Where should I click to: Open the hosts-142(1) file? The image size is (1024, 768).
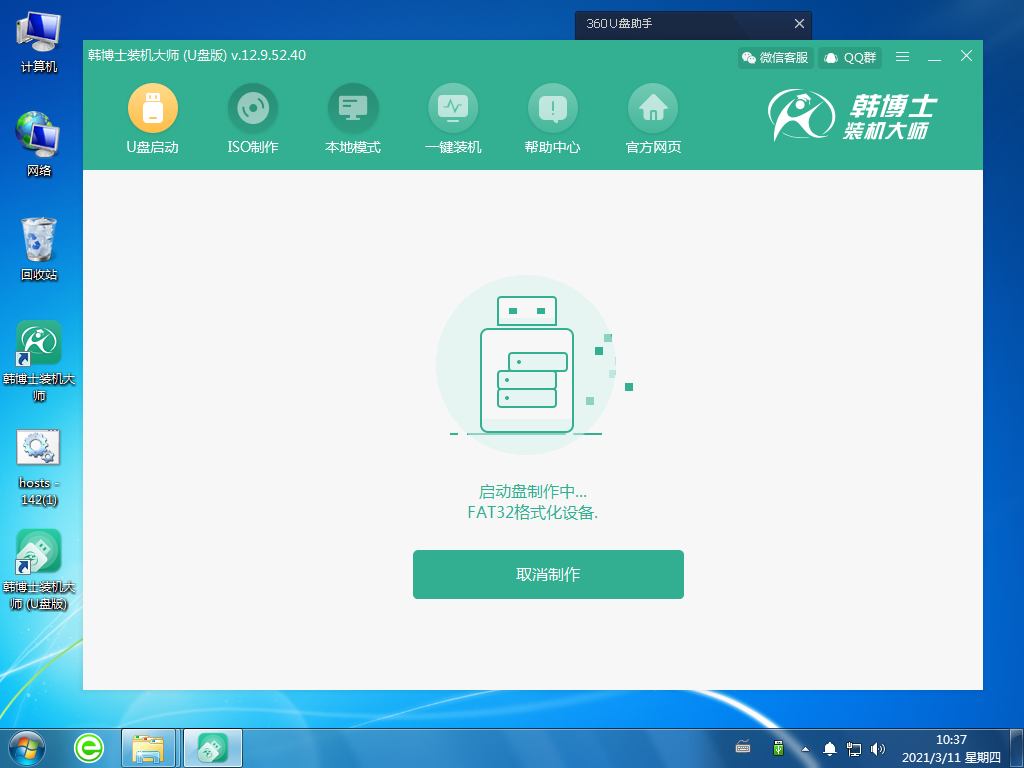coord(38,450)
